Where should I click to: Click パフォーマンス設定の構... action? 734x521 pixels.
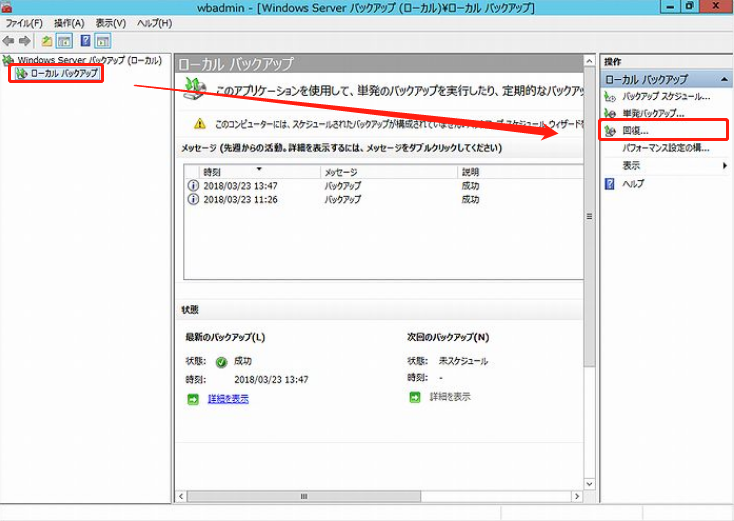coord(665,148)
